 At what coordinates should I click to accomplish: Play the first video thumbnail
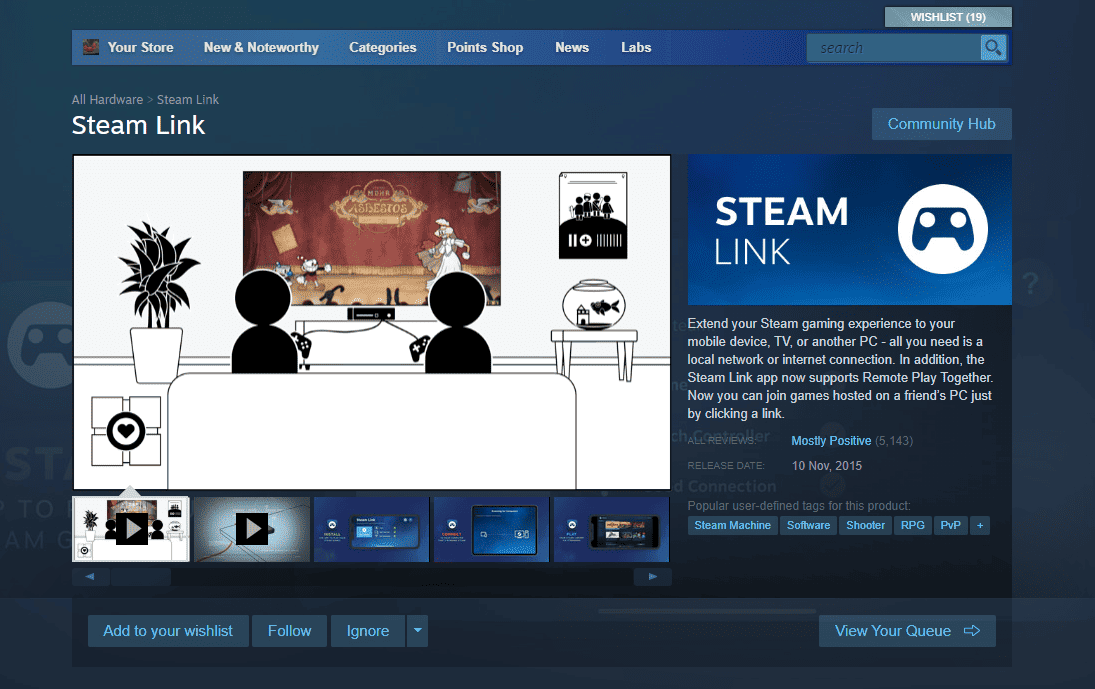click(131, 529)
